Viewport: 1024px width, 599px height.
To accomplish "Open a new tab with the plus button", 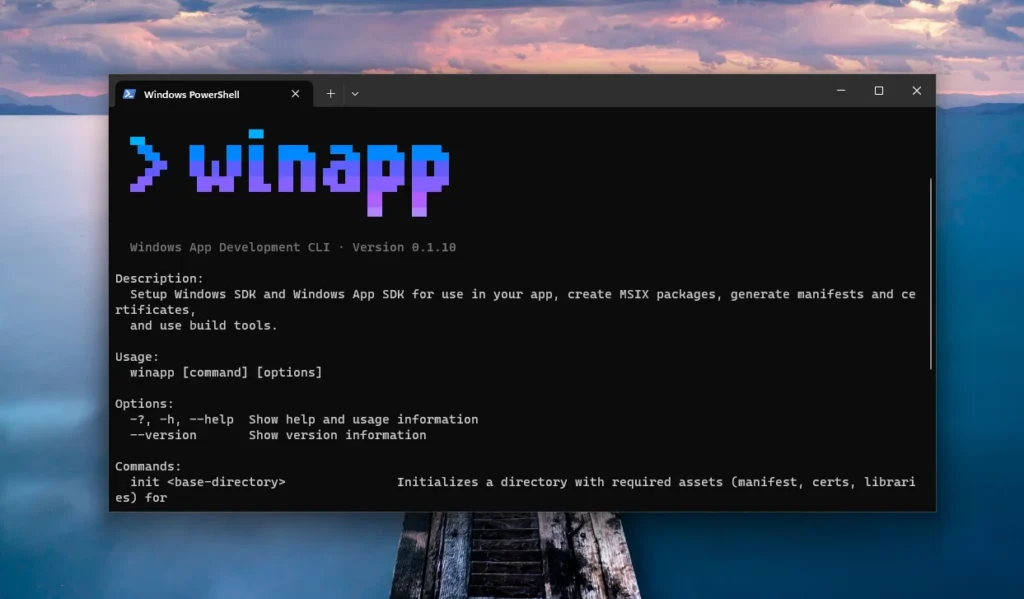I will pyautogui.click(x=329, y=93).
